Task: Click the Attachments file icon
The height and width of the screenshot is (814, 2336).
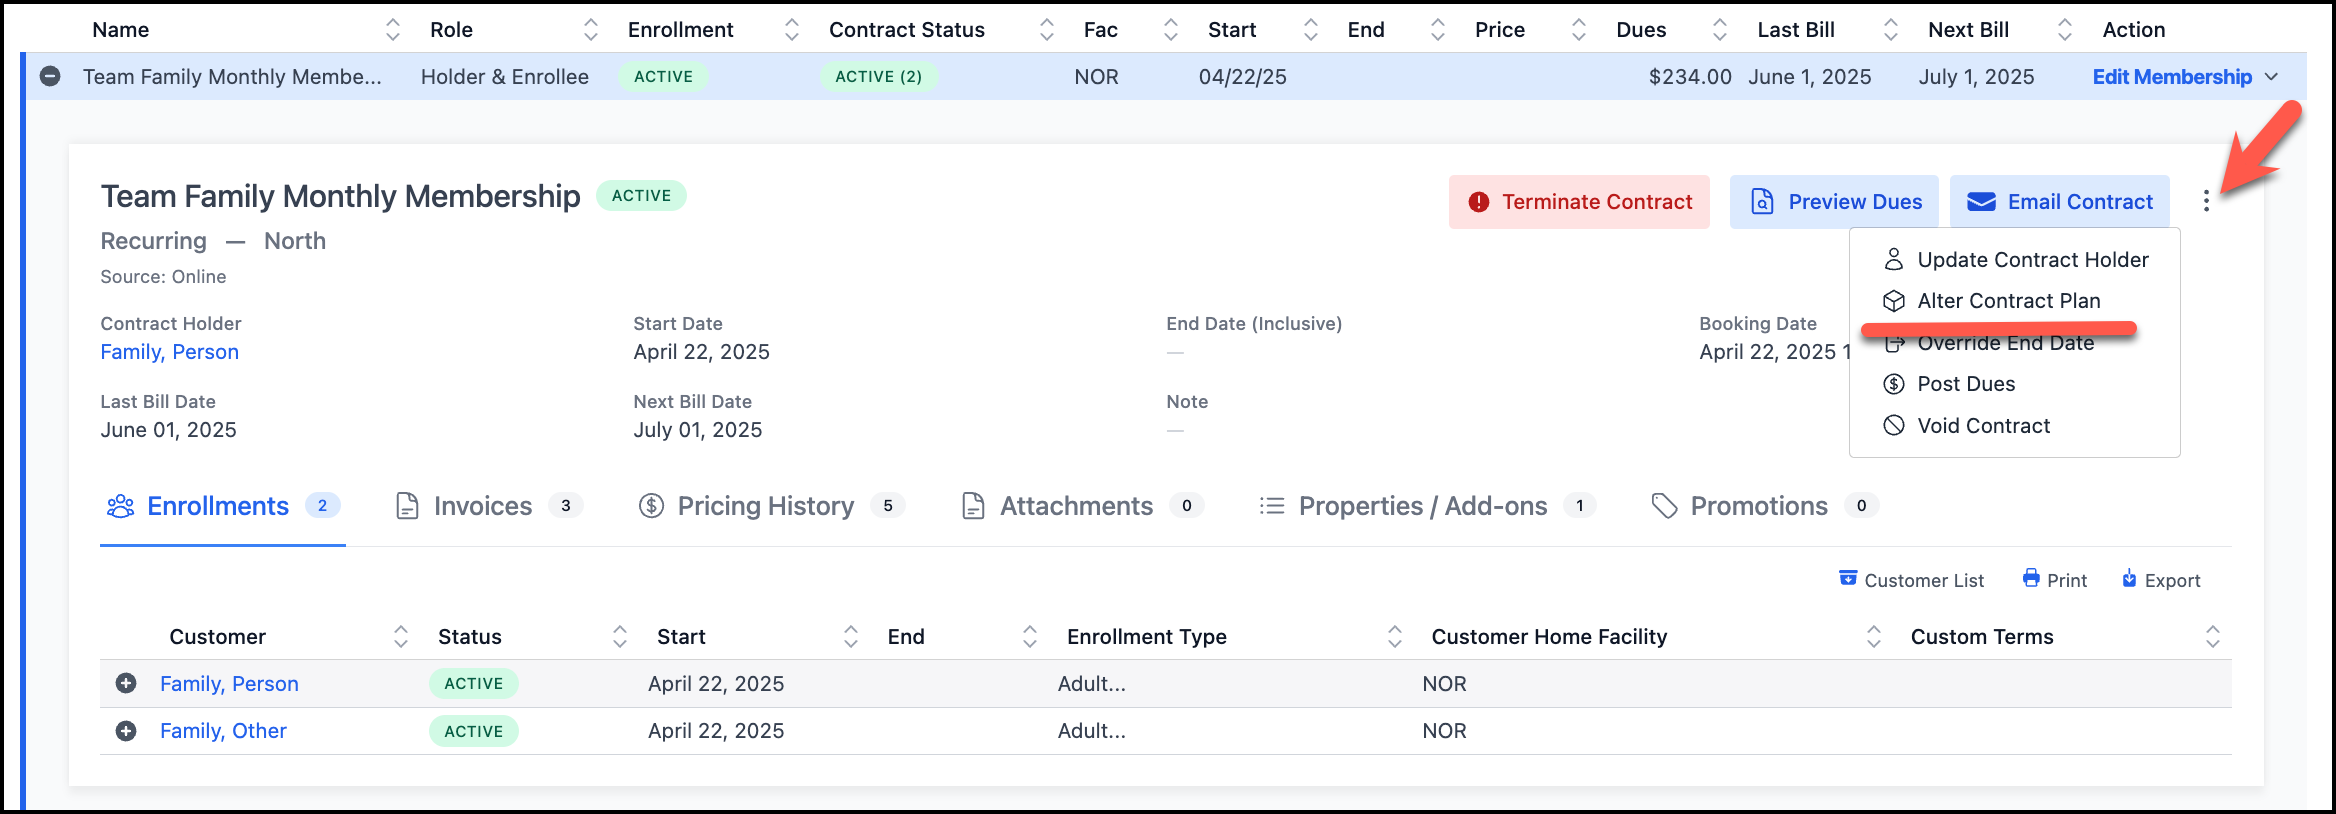Action: [x=973, y=506]
